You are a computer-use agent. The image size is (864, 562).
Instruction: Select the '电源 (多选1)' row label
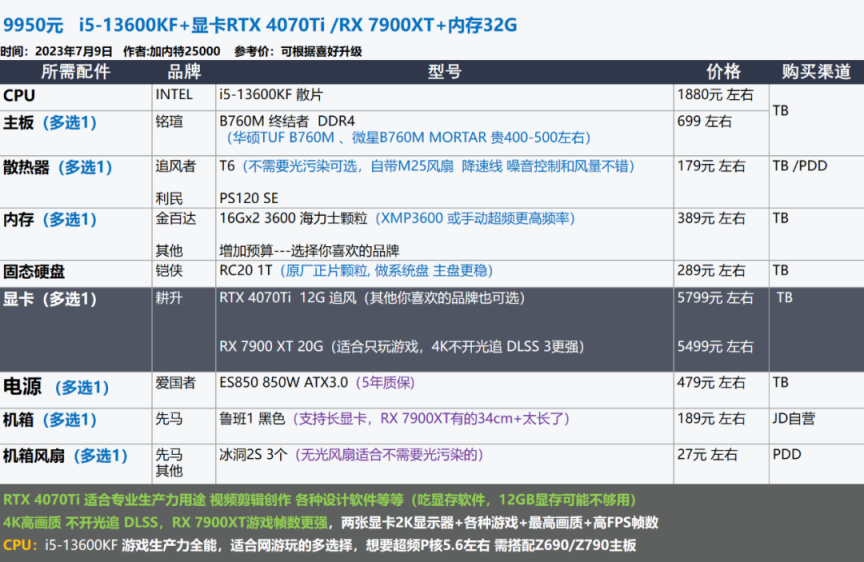[56, 387]
